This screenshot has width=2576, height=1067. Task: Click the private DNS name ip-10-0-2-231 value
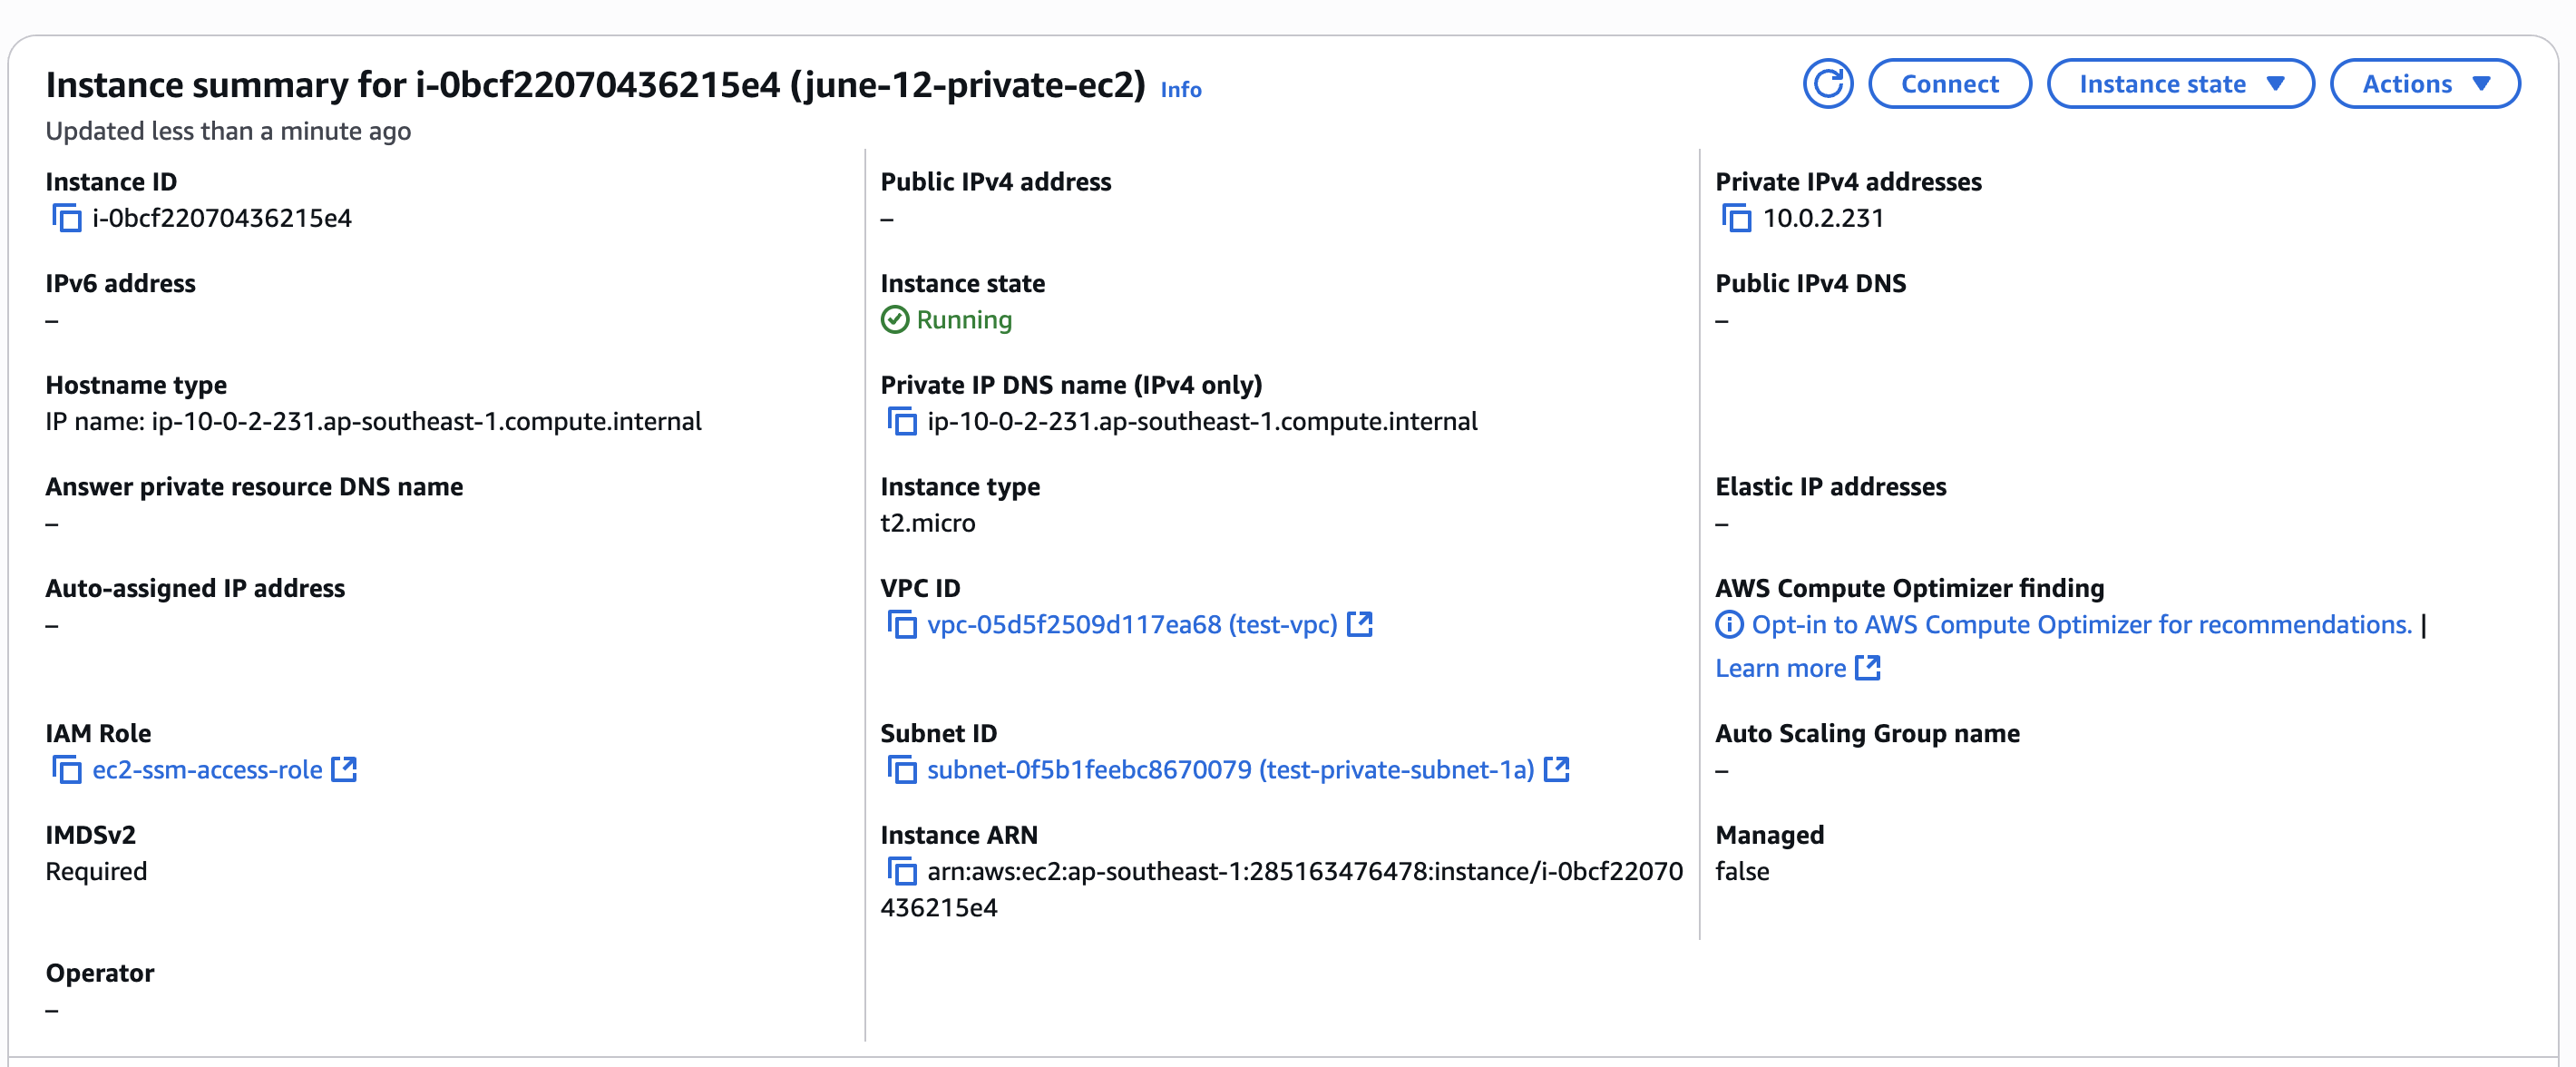pos(1202,421)
